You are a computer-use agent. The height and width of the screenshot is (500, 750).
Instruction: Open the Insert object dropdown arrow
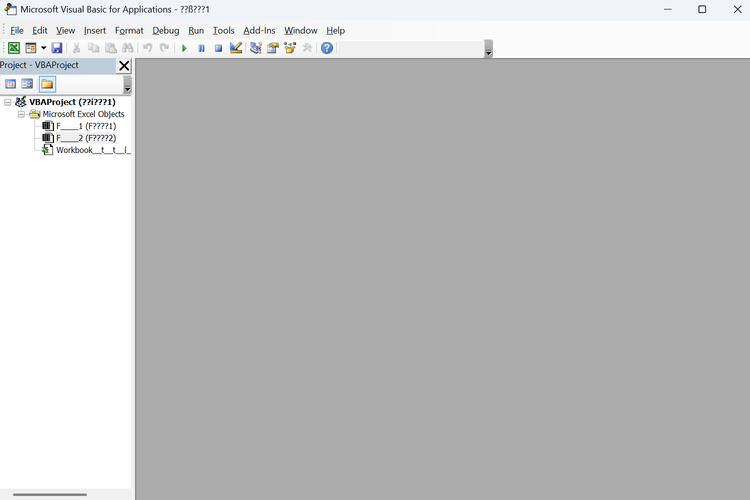[43, 48]
